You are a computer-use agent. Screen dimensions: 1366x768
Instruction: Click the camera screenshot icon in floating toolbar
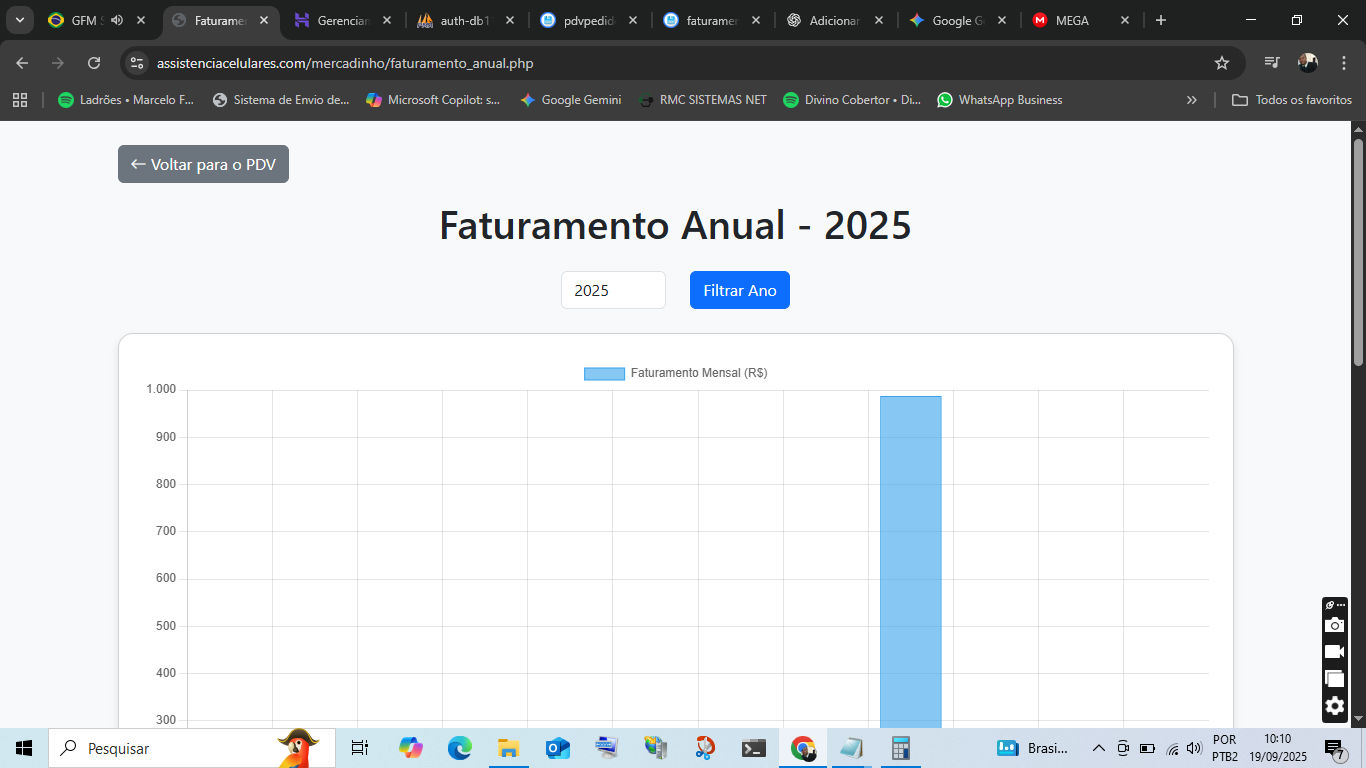(1334, 625)
